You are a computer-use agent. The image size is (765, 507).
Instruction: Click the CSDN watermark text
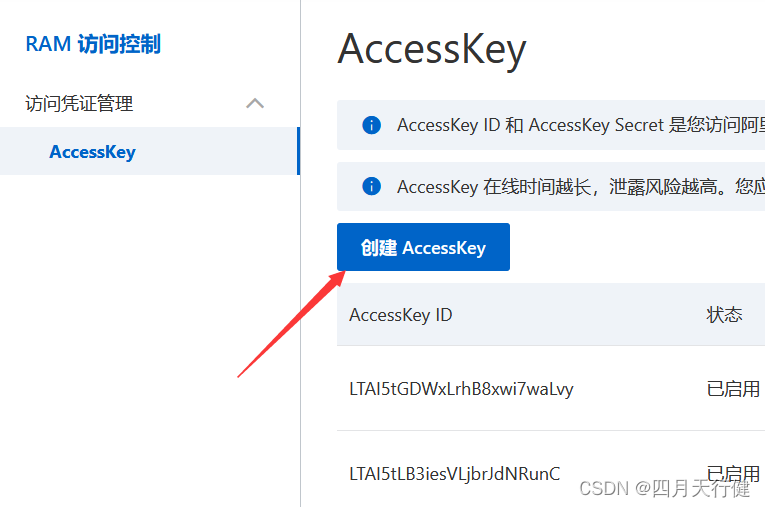tap(605, 489)
